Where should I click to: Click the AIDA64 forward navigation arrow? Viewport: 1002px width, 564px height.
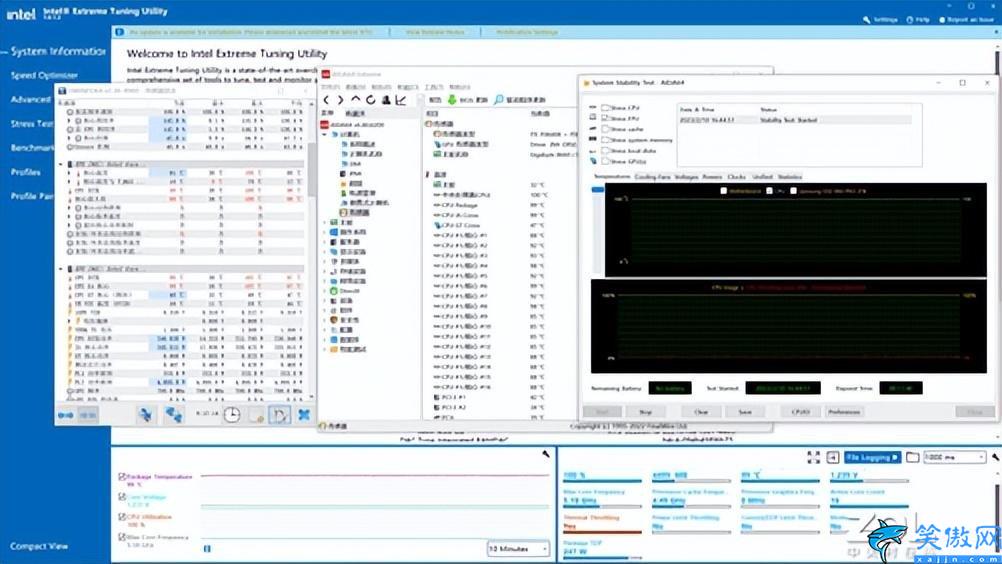[341, 100]
